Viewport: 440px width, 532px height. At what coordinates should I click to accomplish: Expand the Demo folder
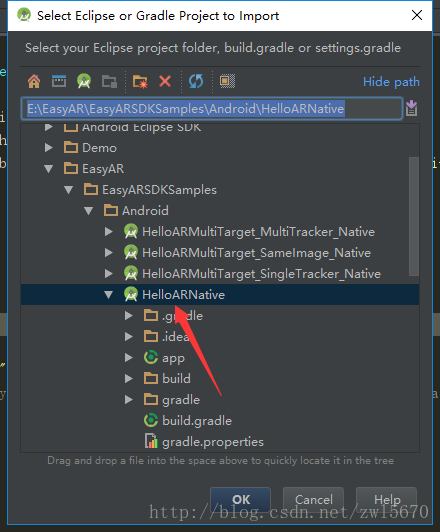click(x=49, y=148)
